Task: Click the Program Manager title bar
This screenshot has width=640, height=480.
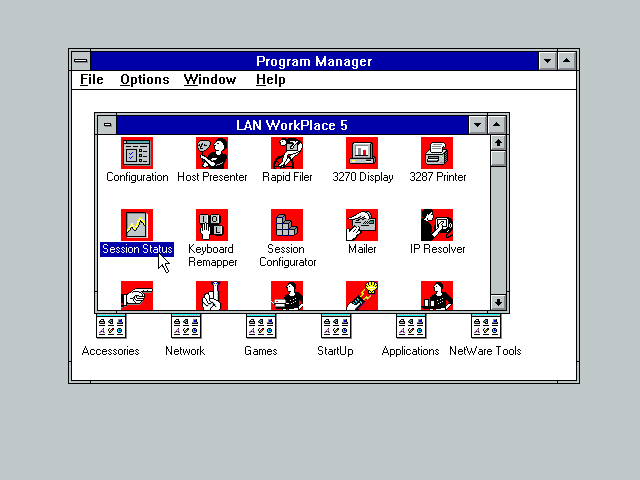Action: tap(314, 61)
